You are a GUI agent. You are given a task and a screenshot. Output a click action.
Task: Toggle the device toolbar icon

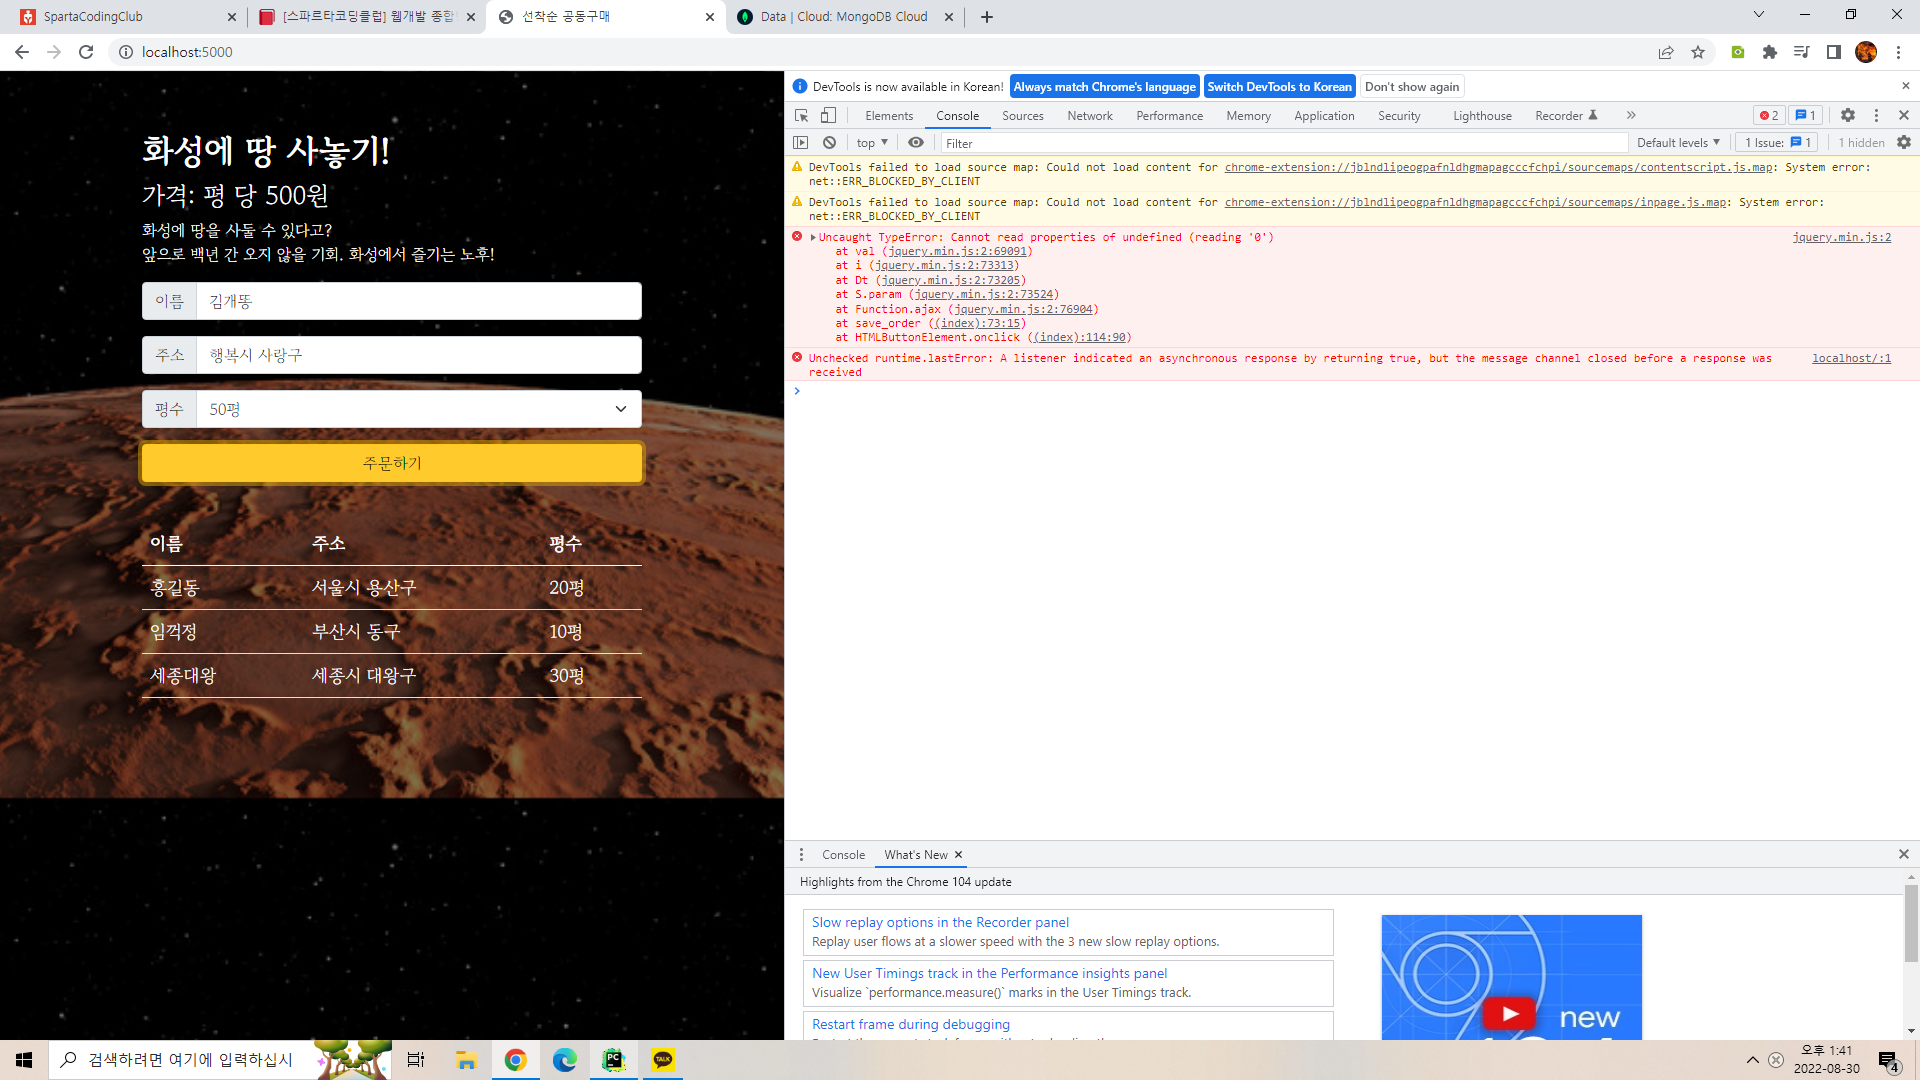coord(828,116)
